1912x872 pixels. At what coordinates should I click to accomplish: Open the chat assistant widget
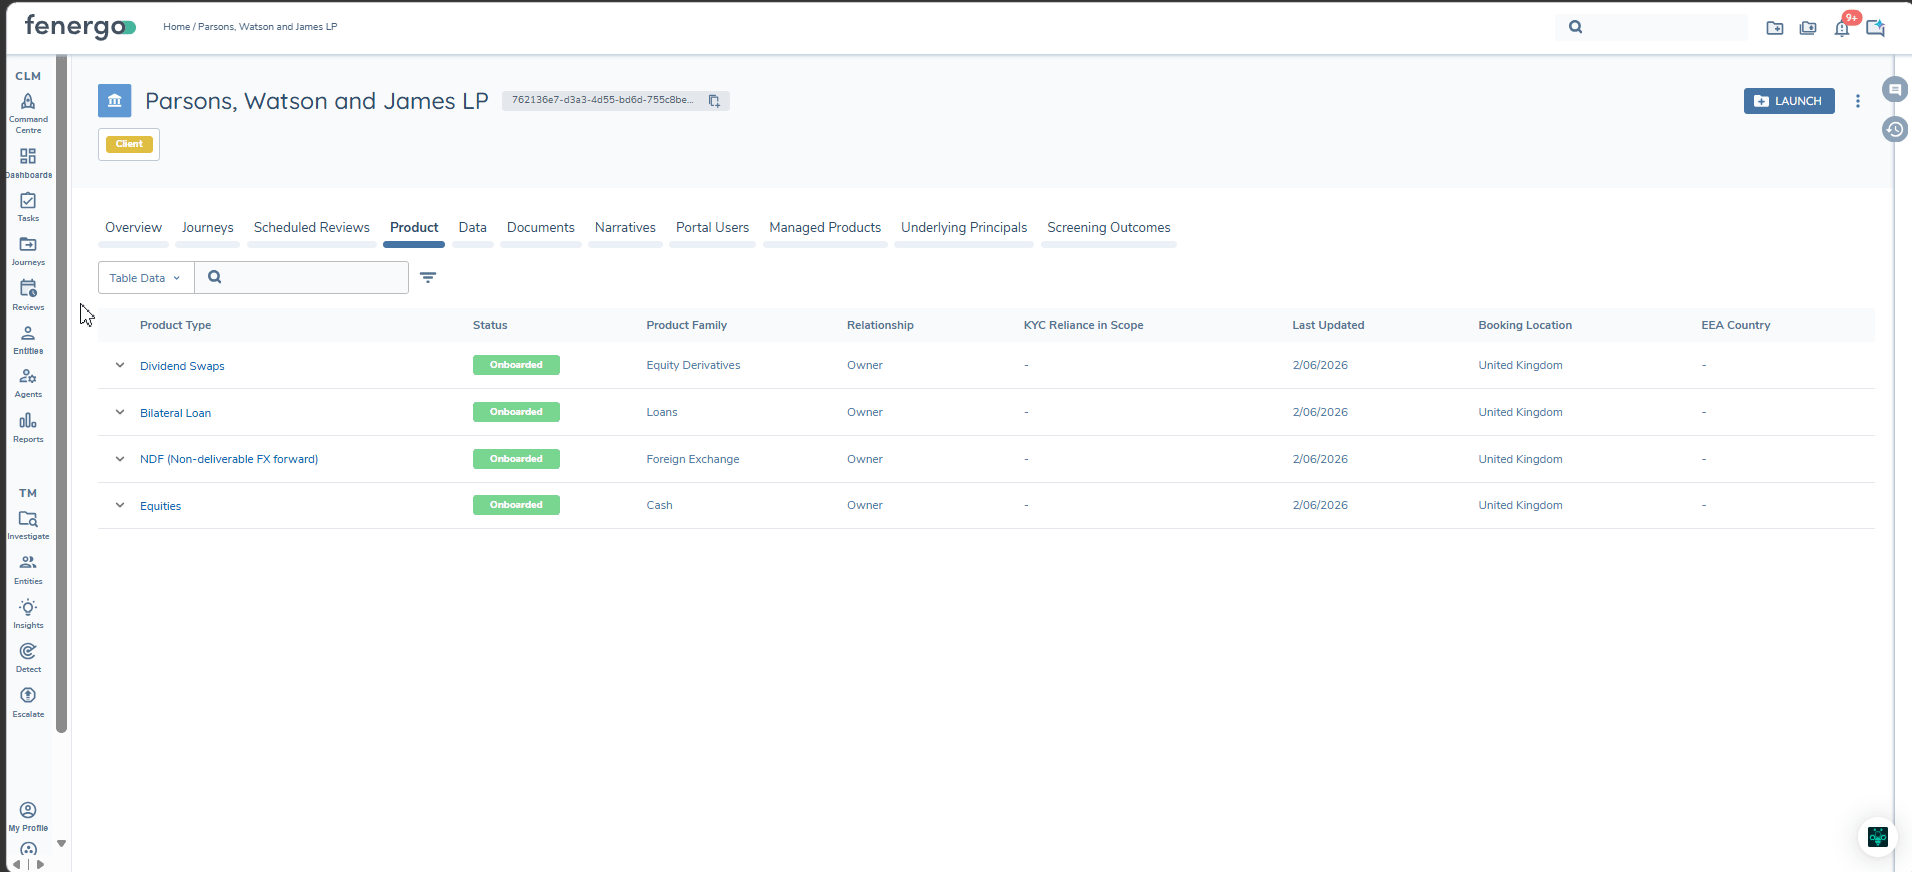pos(1878,837)
